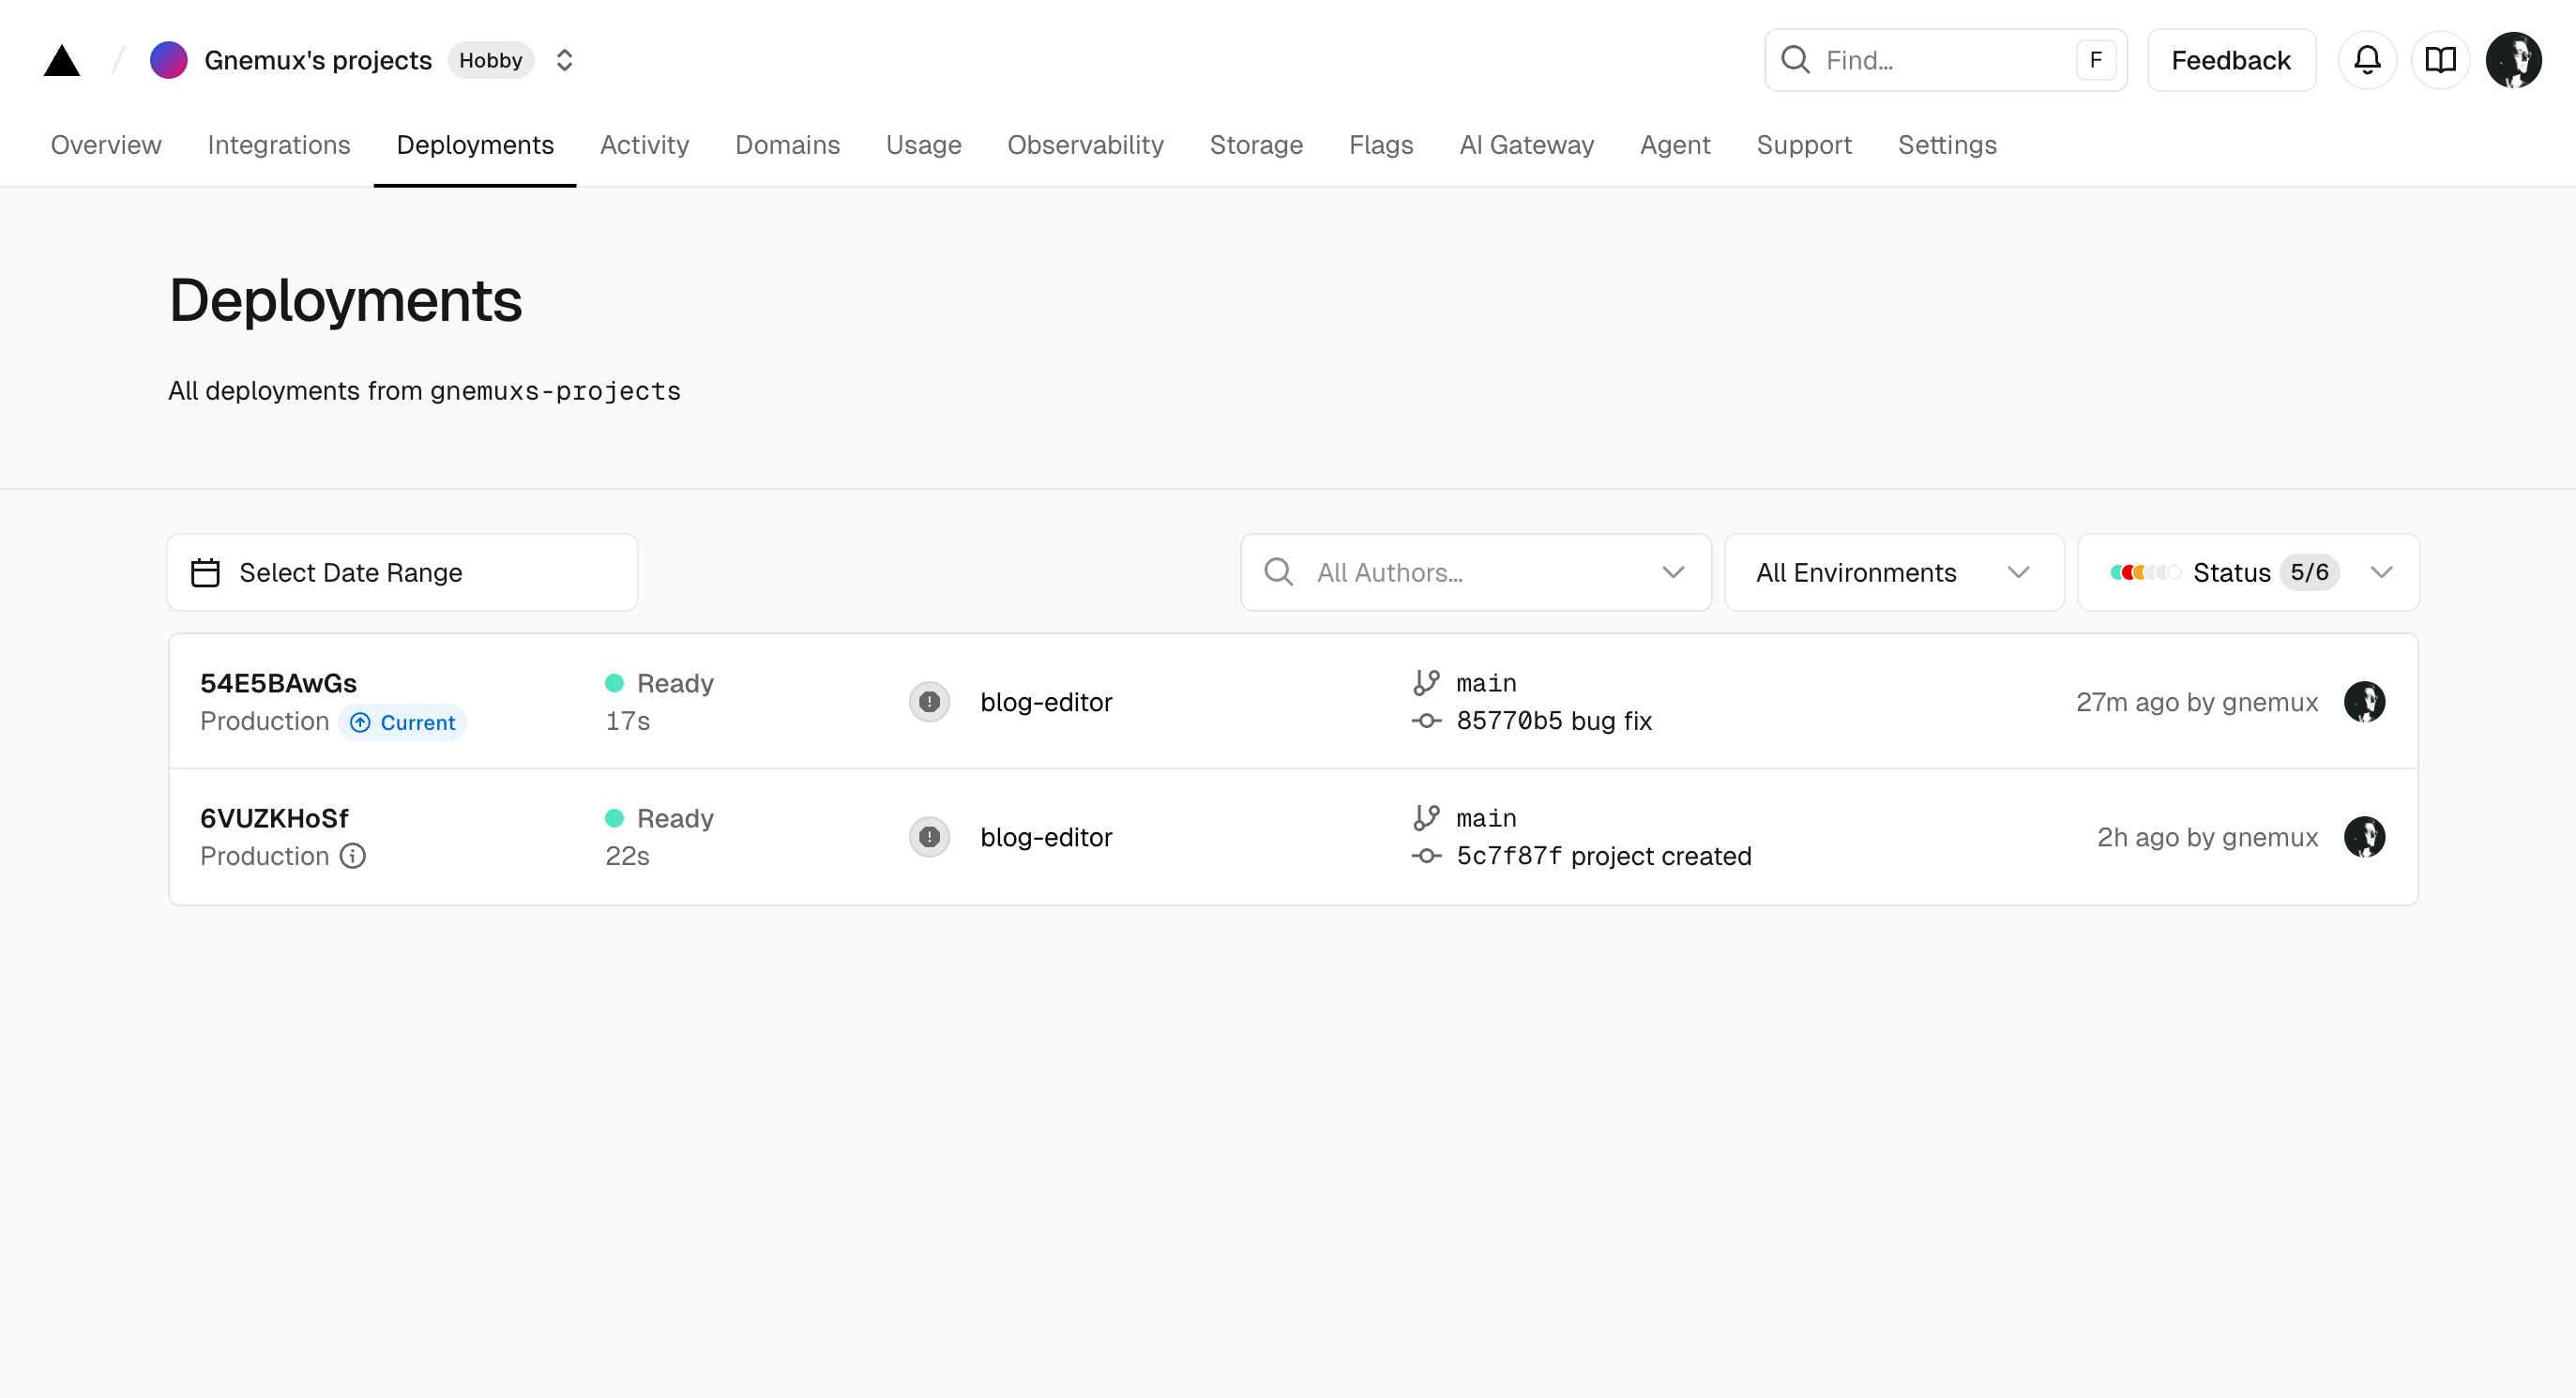Open the All Environments dropdown

(x=1893, y=572)
